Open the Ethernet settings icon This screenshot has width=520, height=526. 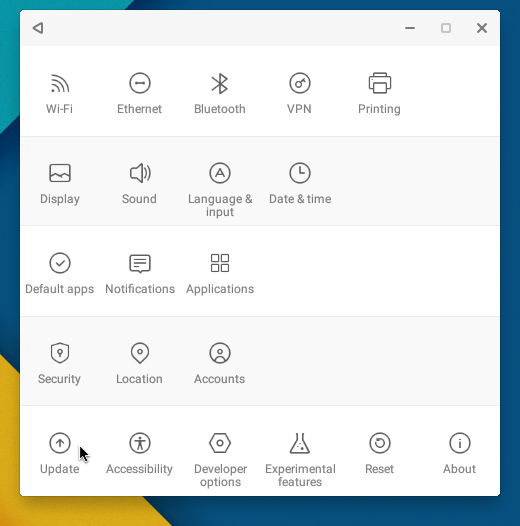pyautogui.click(x=140, y=83)
